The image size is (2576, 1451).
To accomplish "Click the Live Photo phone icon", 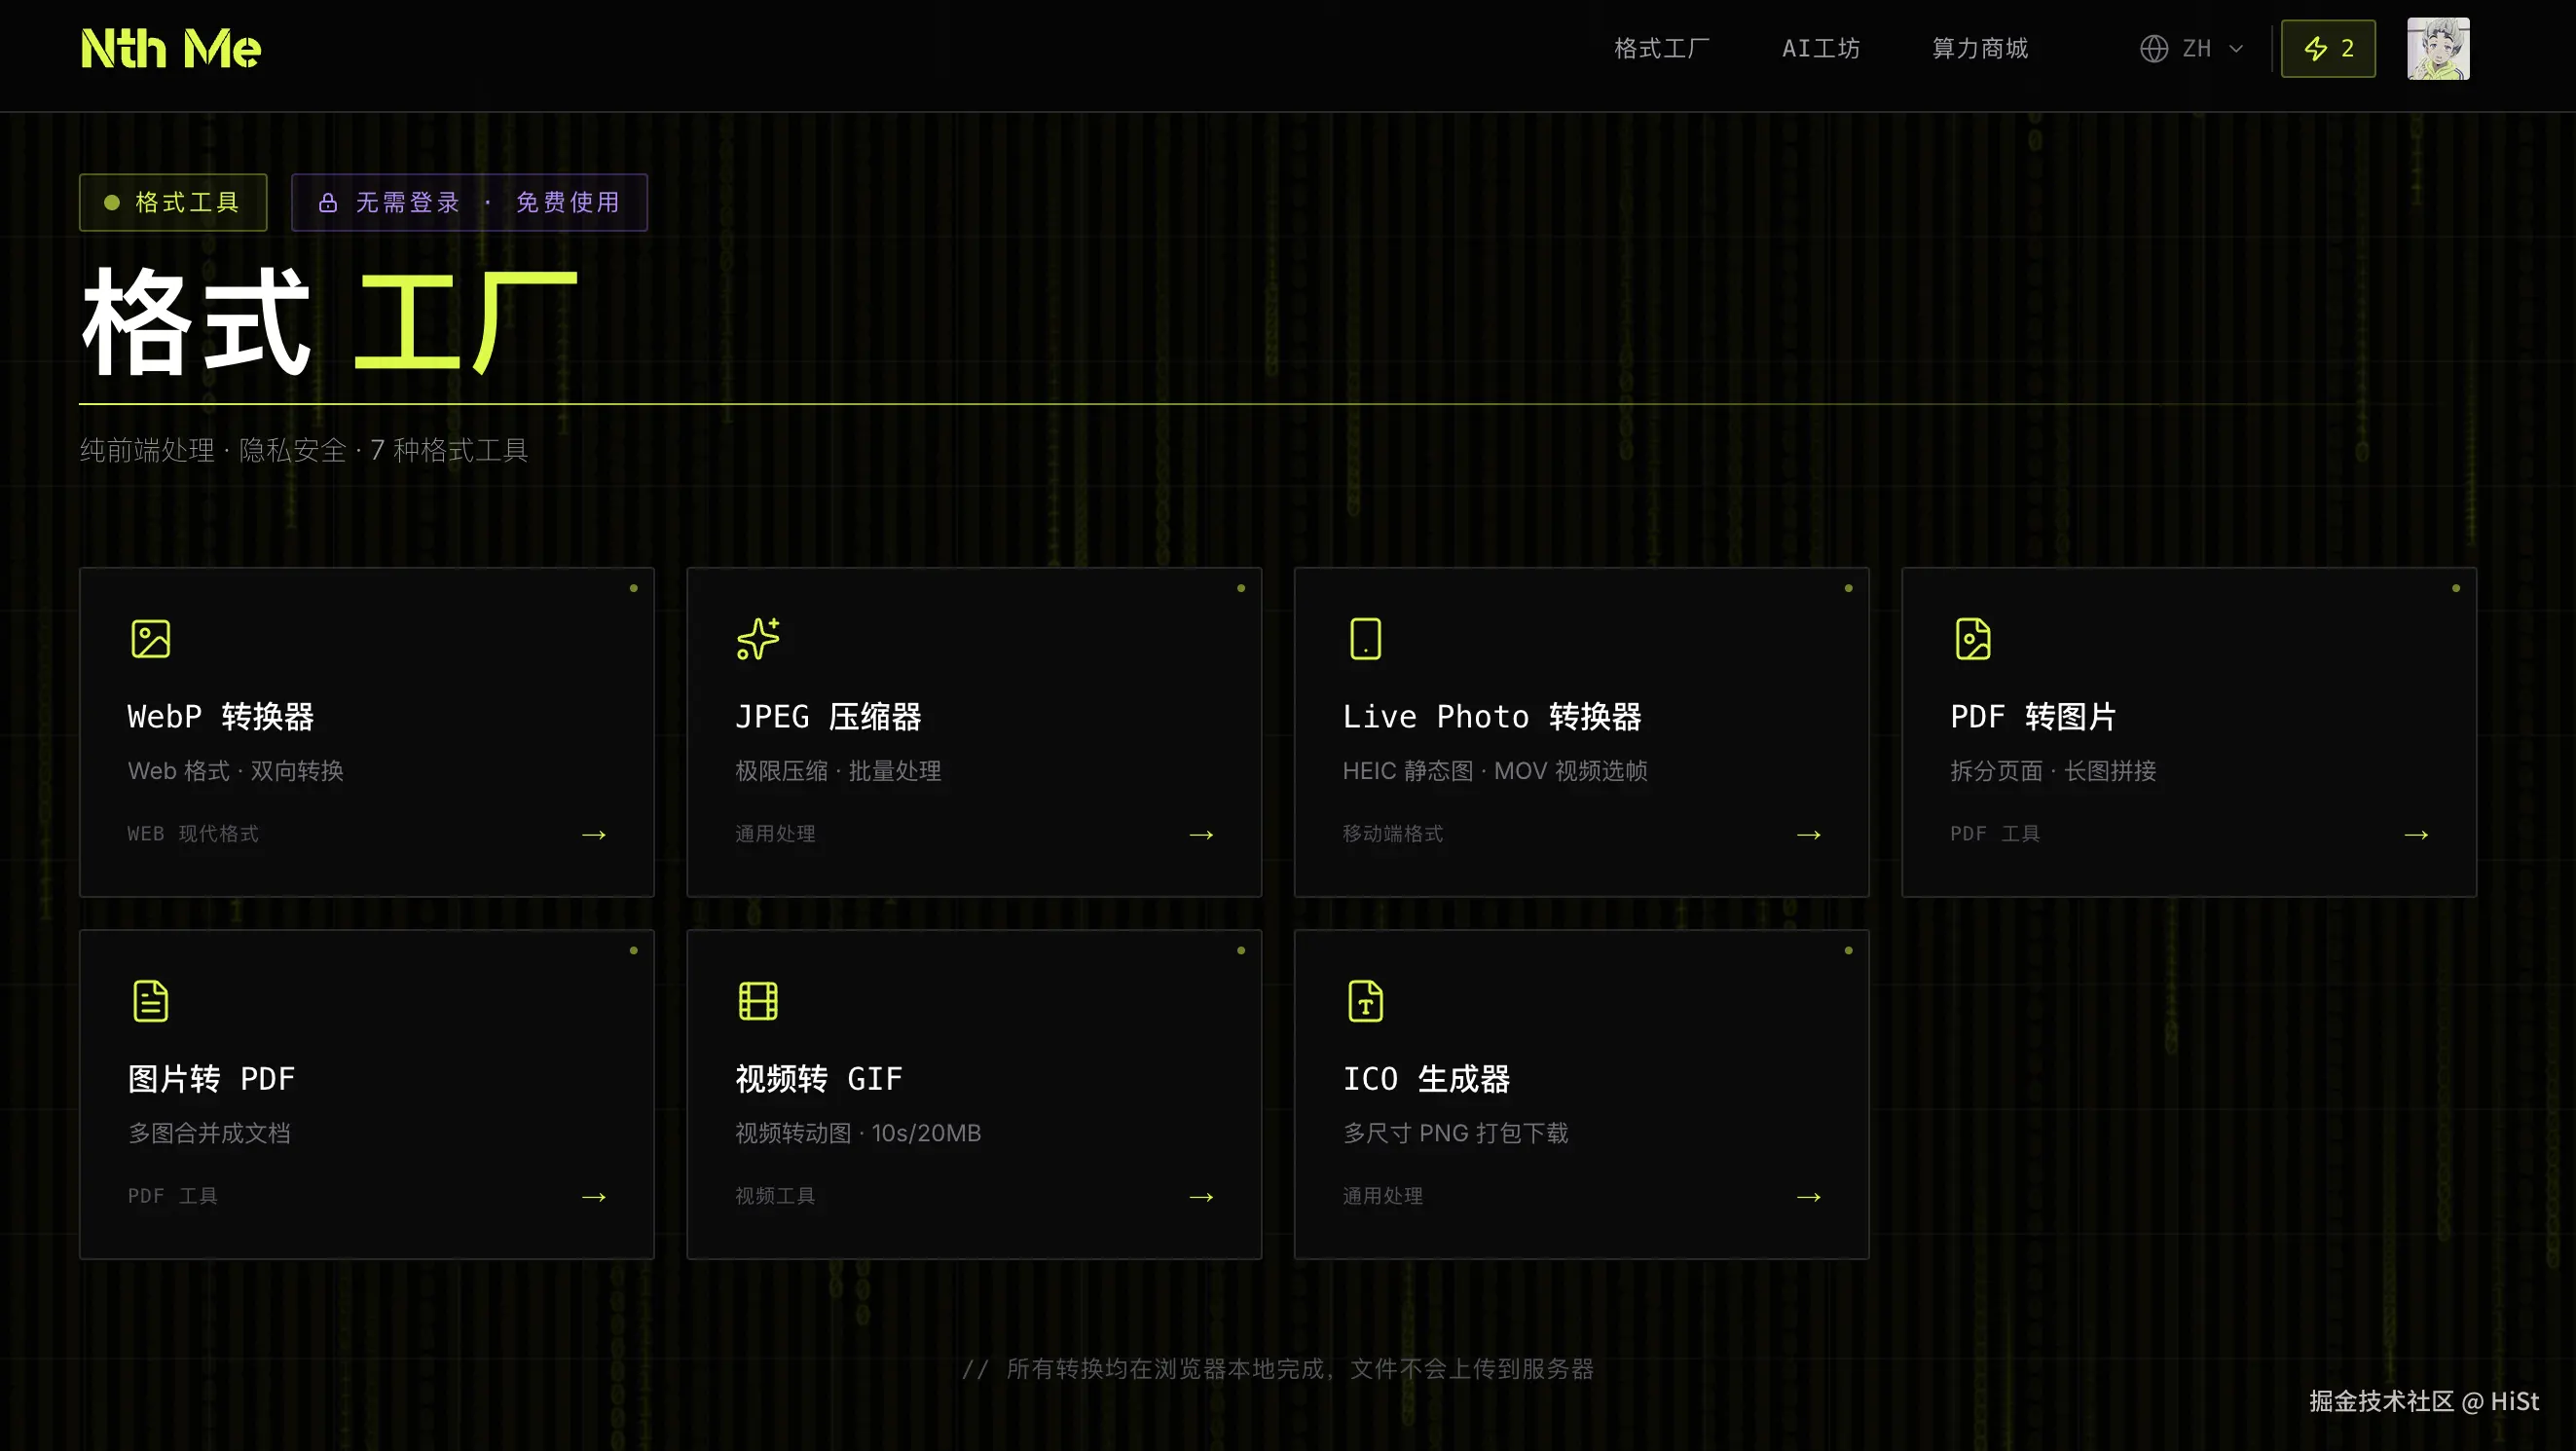I will [1365, 637].
